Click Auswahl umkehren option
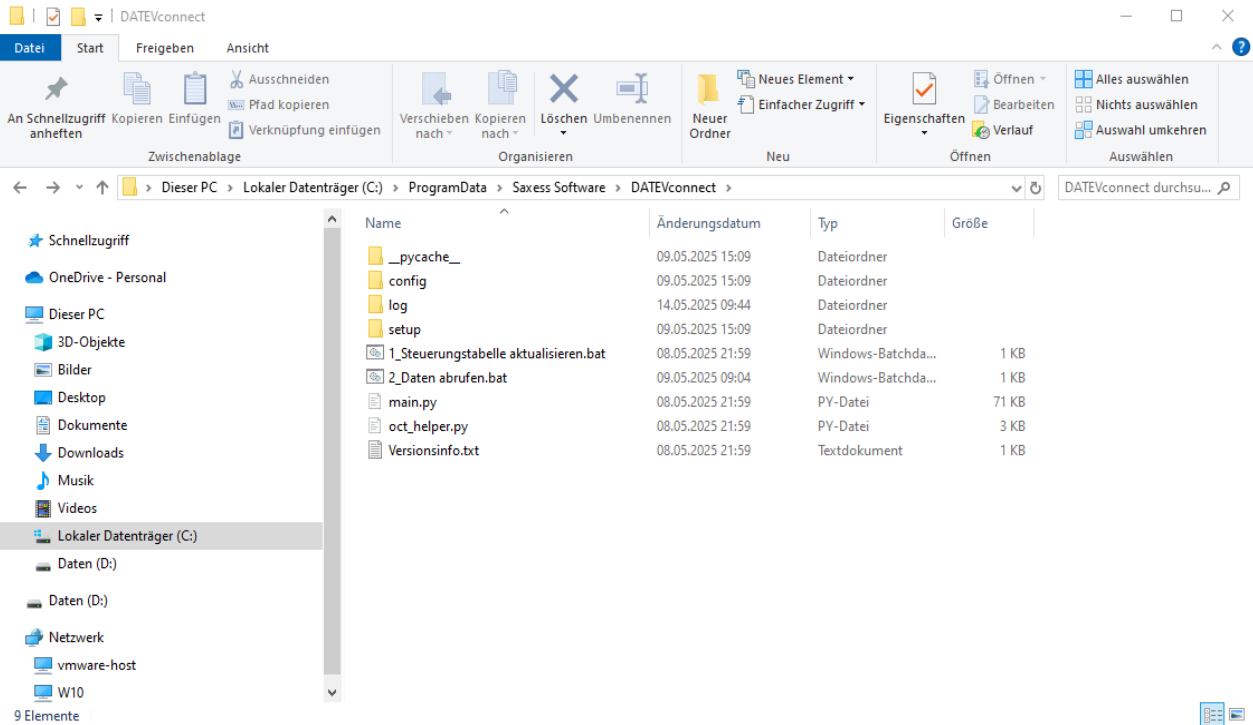The height and width of the screenshot is (725, 1253). coord(1141,130)
